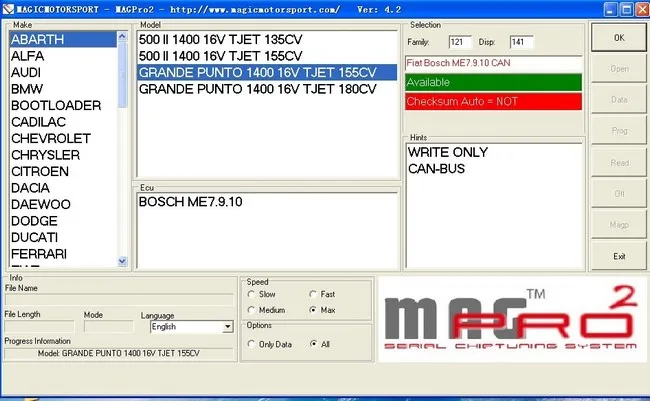Viewport: 650px width, 401px height.
Task: Click the Mode field
Action: [x=109, y=326]
